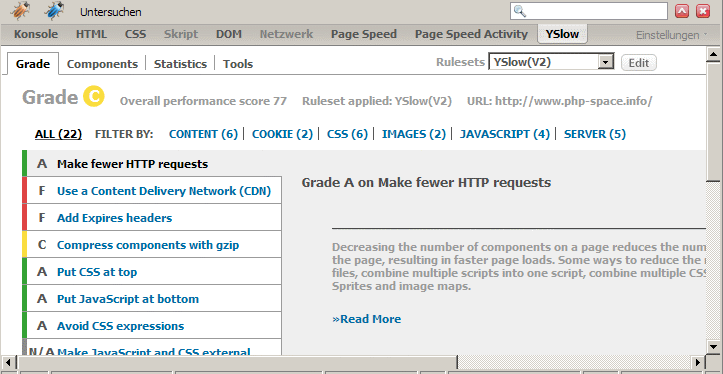Click the horizontal scrollbar thumb

click(237, 362)
